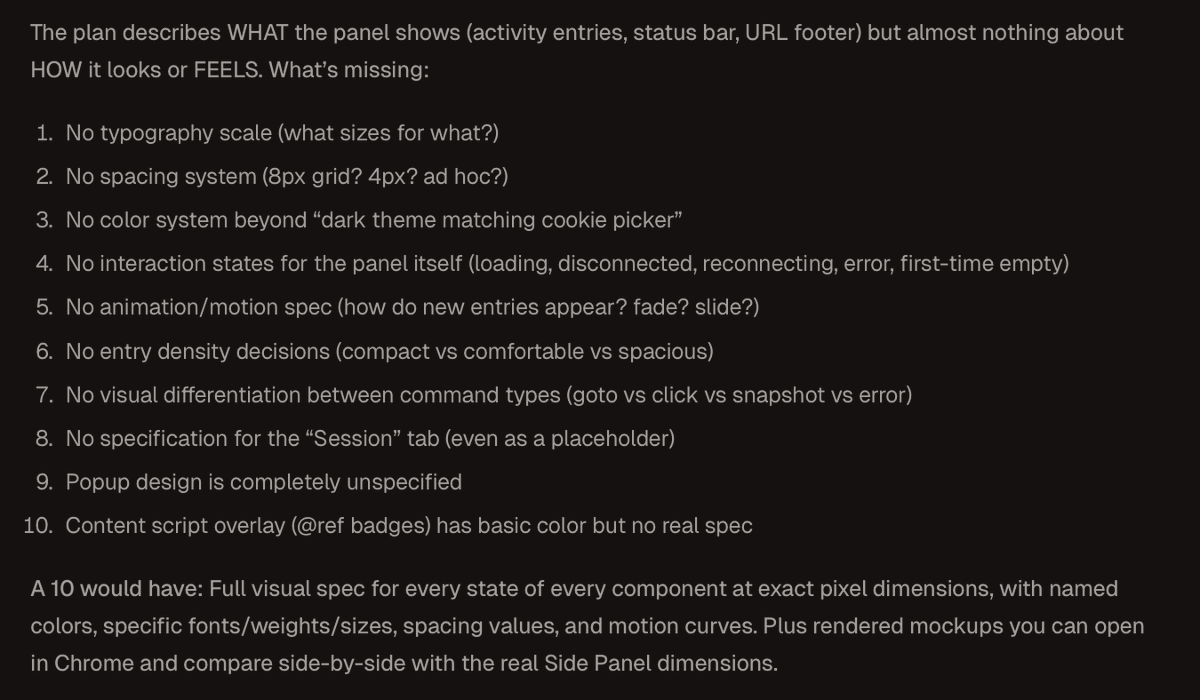Click the number 1 list marker

[43, 133]
